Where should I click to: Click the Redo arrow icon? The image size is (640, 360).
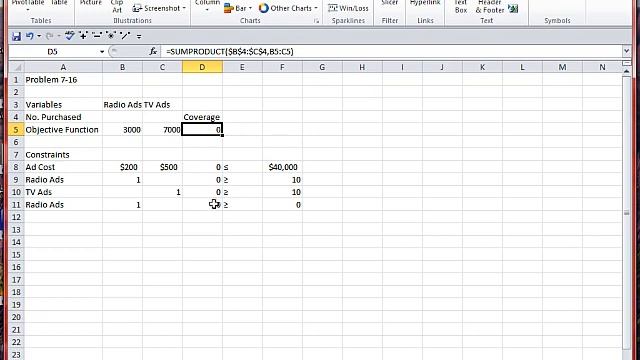[49, 36]
